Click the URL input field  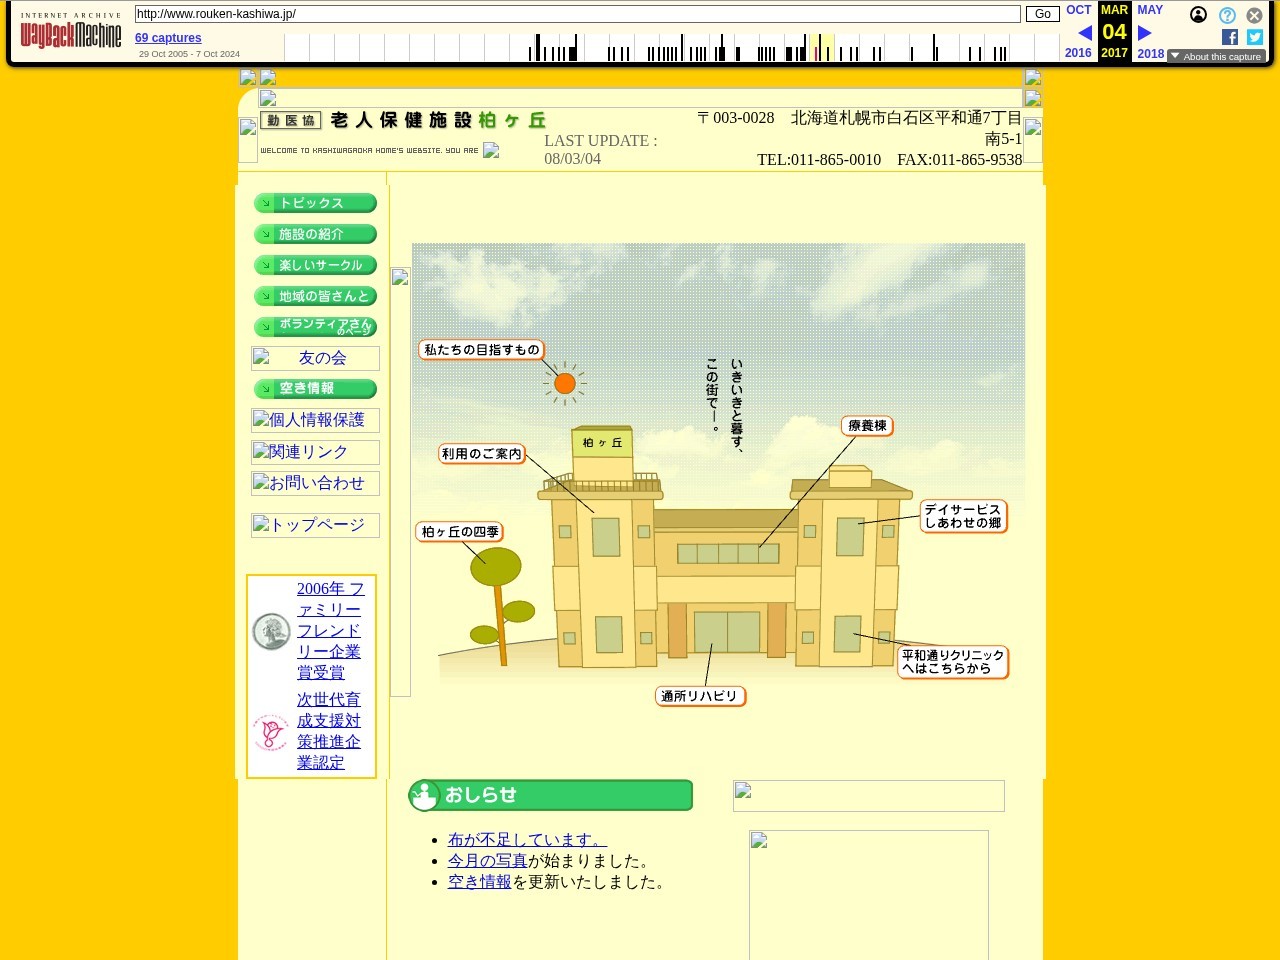(577, 14)
